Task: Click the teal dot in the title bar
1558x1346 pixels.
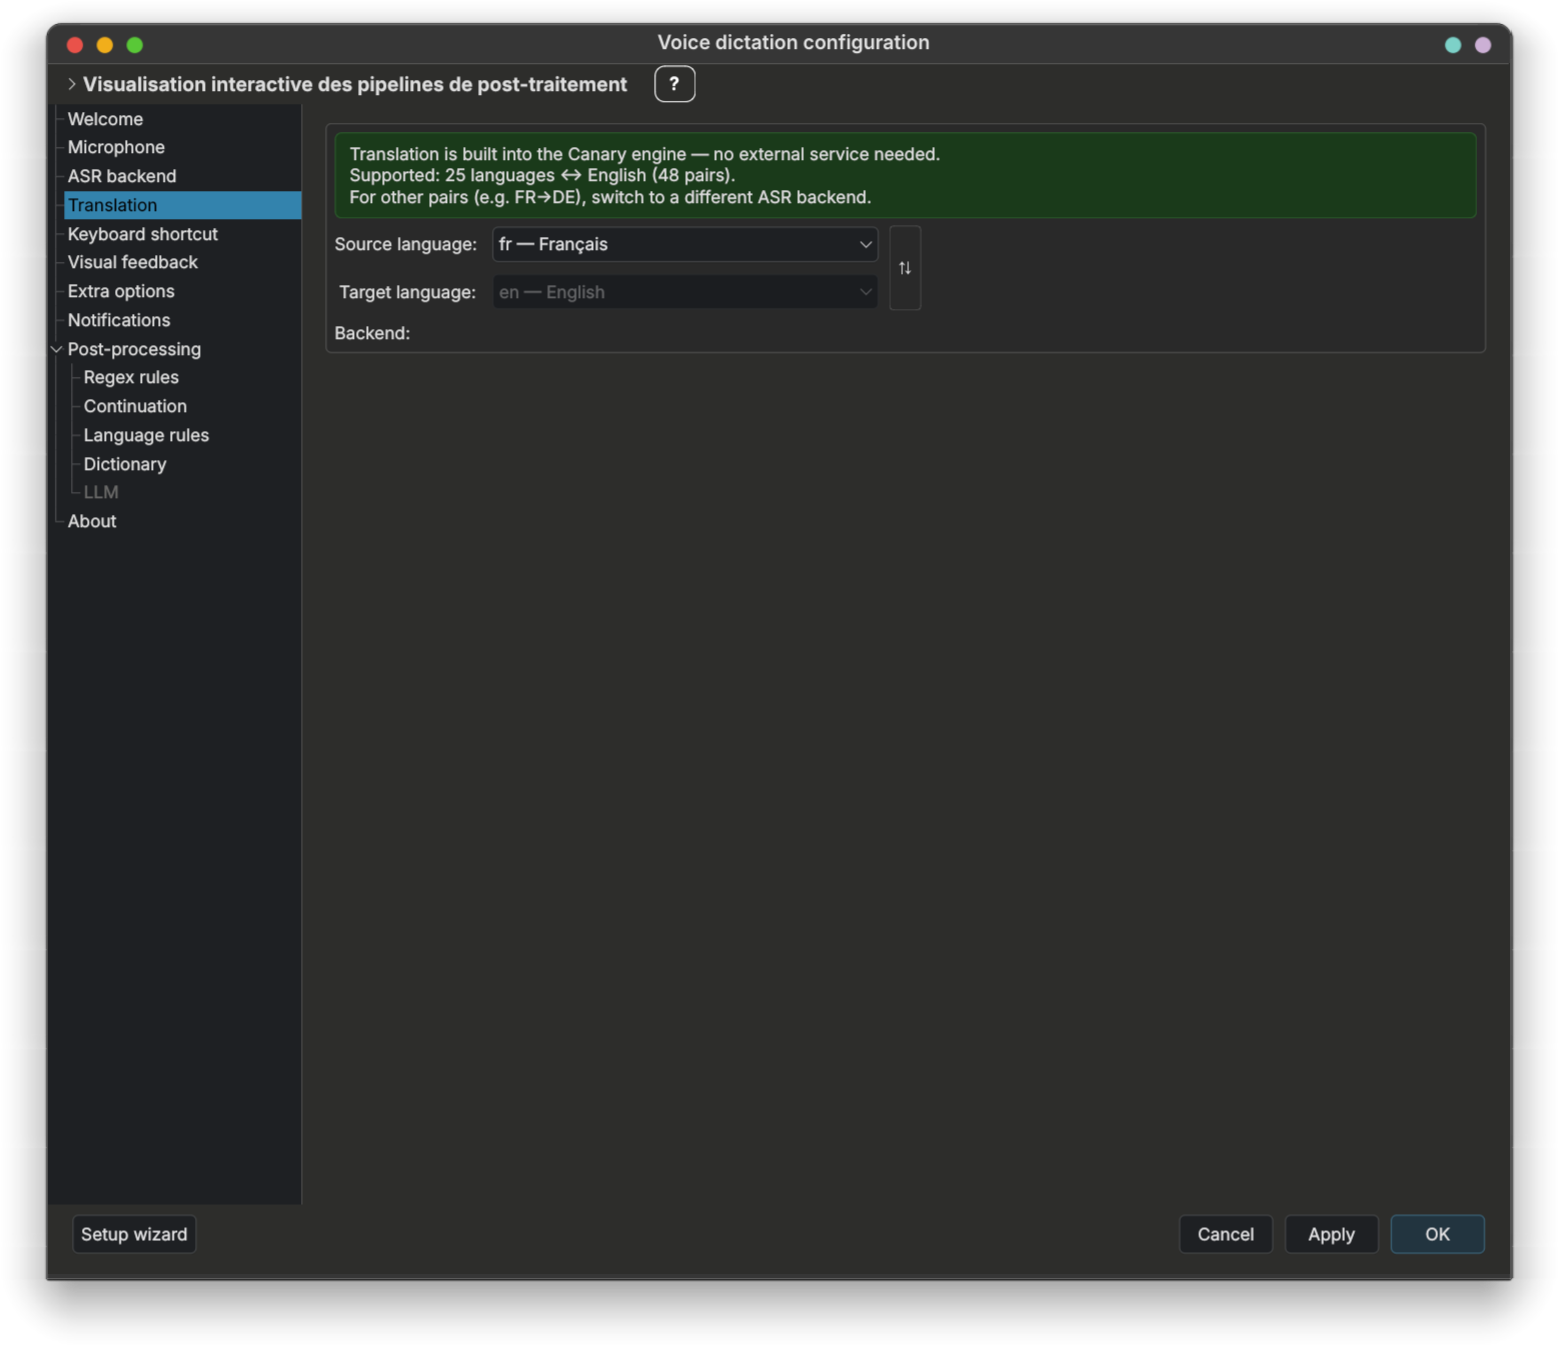Action: coord(1453,44)
